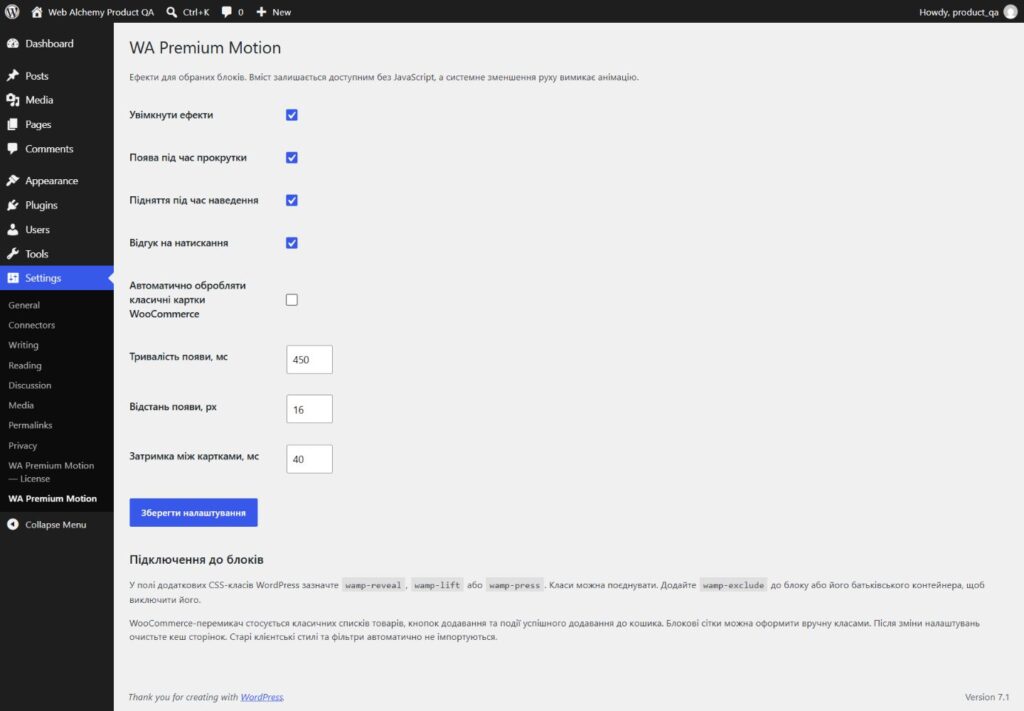
Task: Open the Reading settings submenu
Action: pos(25,366)
